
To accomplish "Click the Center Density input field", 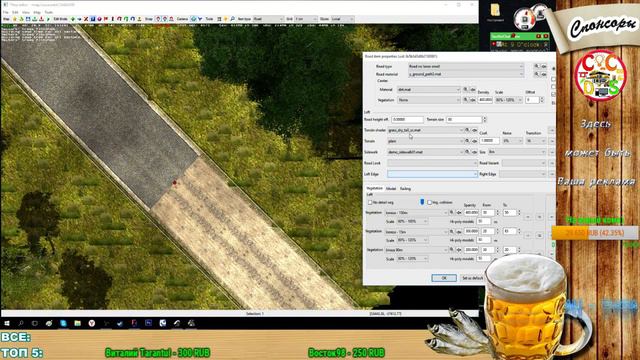I will tap(485, 100).
